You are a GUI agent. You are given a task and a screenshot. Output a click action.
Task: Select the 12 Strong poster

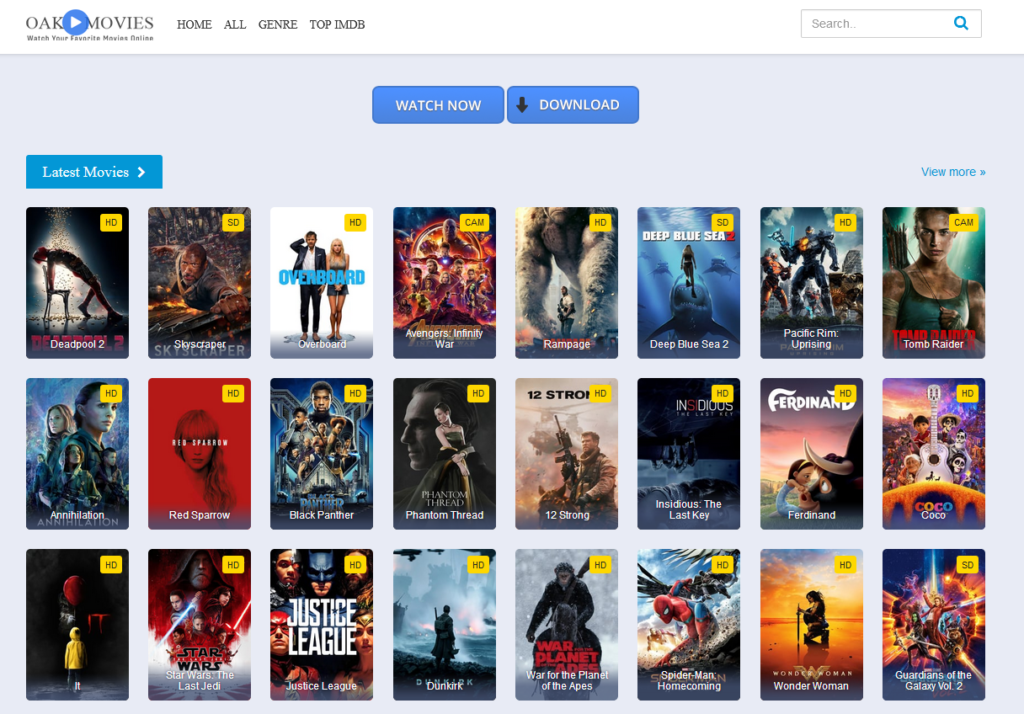click(x=566, y=454)
